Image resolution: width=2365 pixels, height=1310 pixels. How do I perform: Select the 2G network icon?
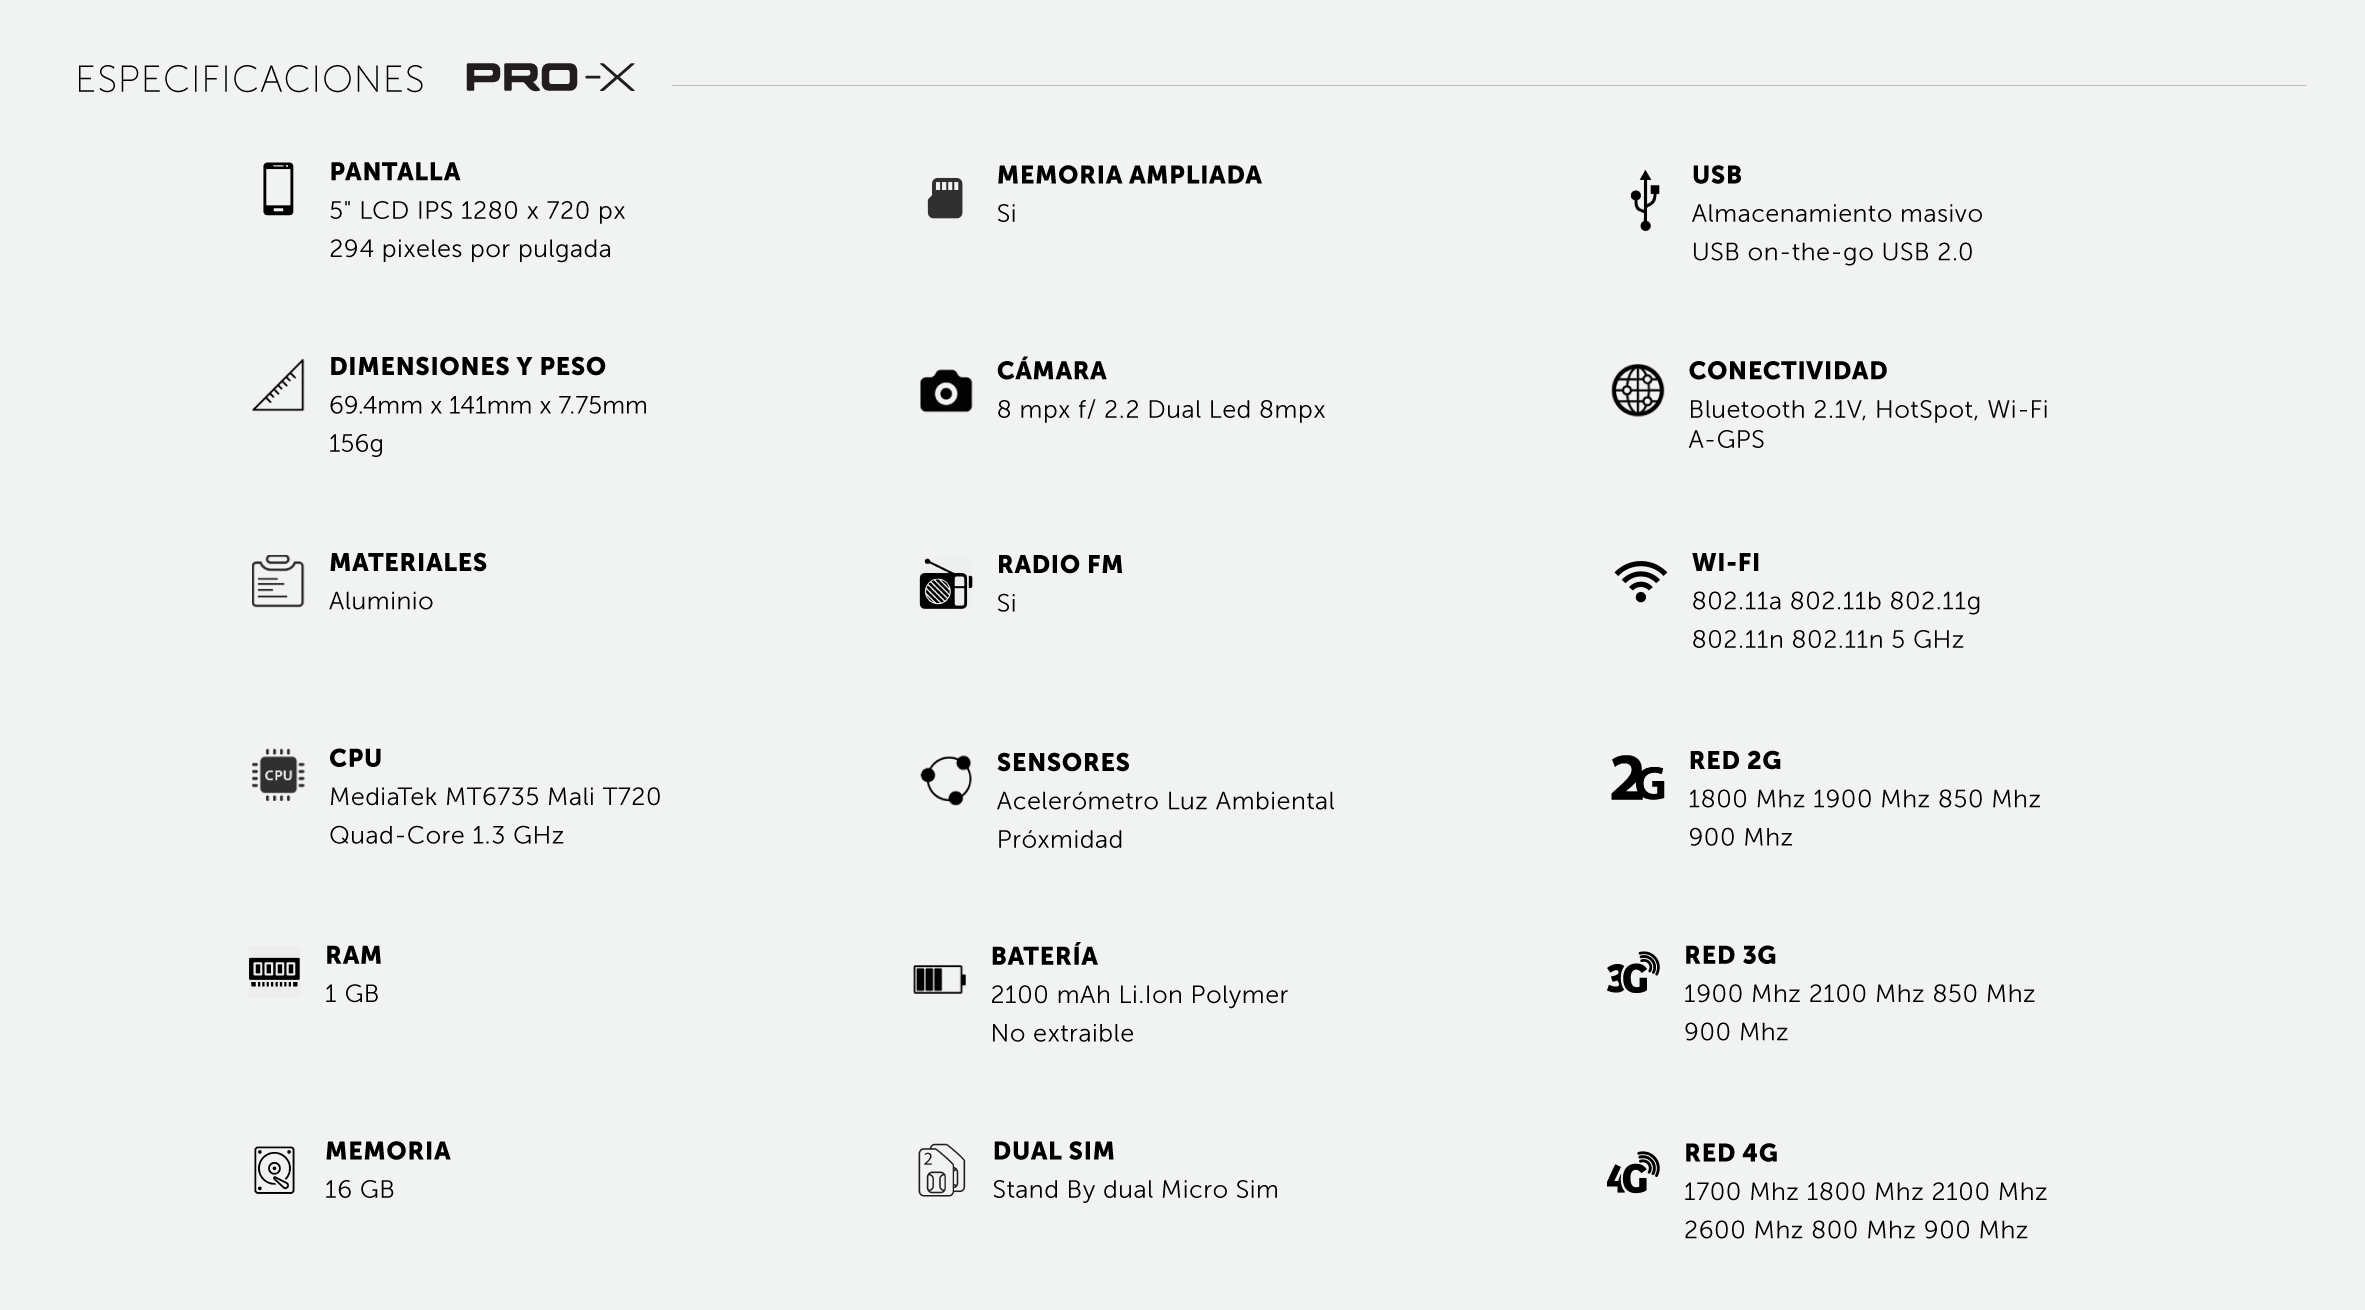[x=1638, y=779]
